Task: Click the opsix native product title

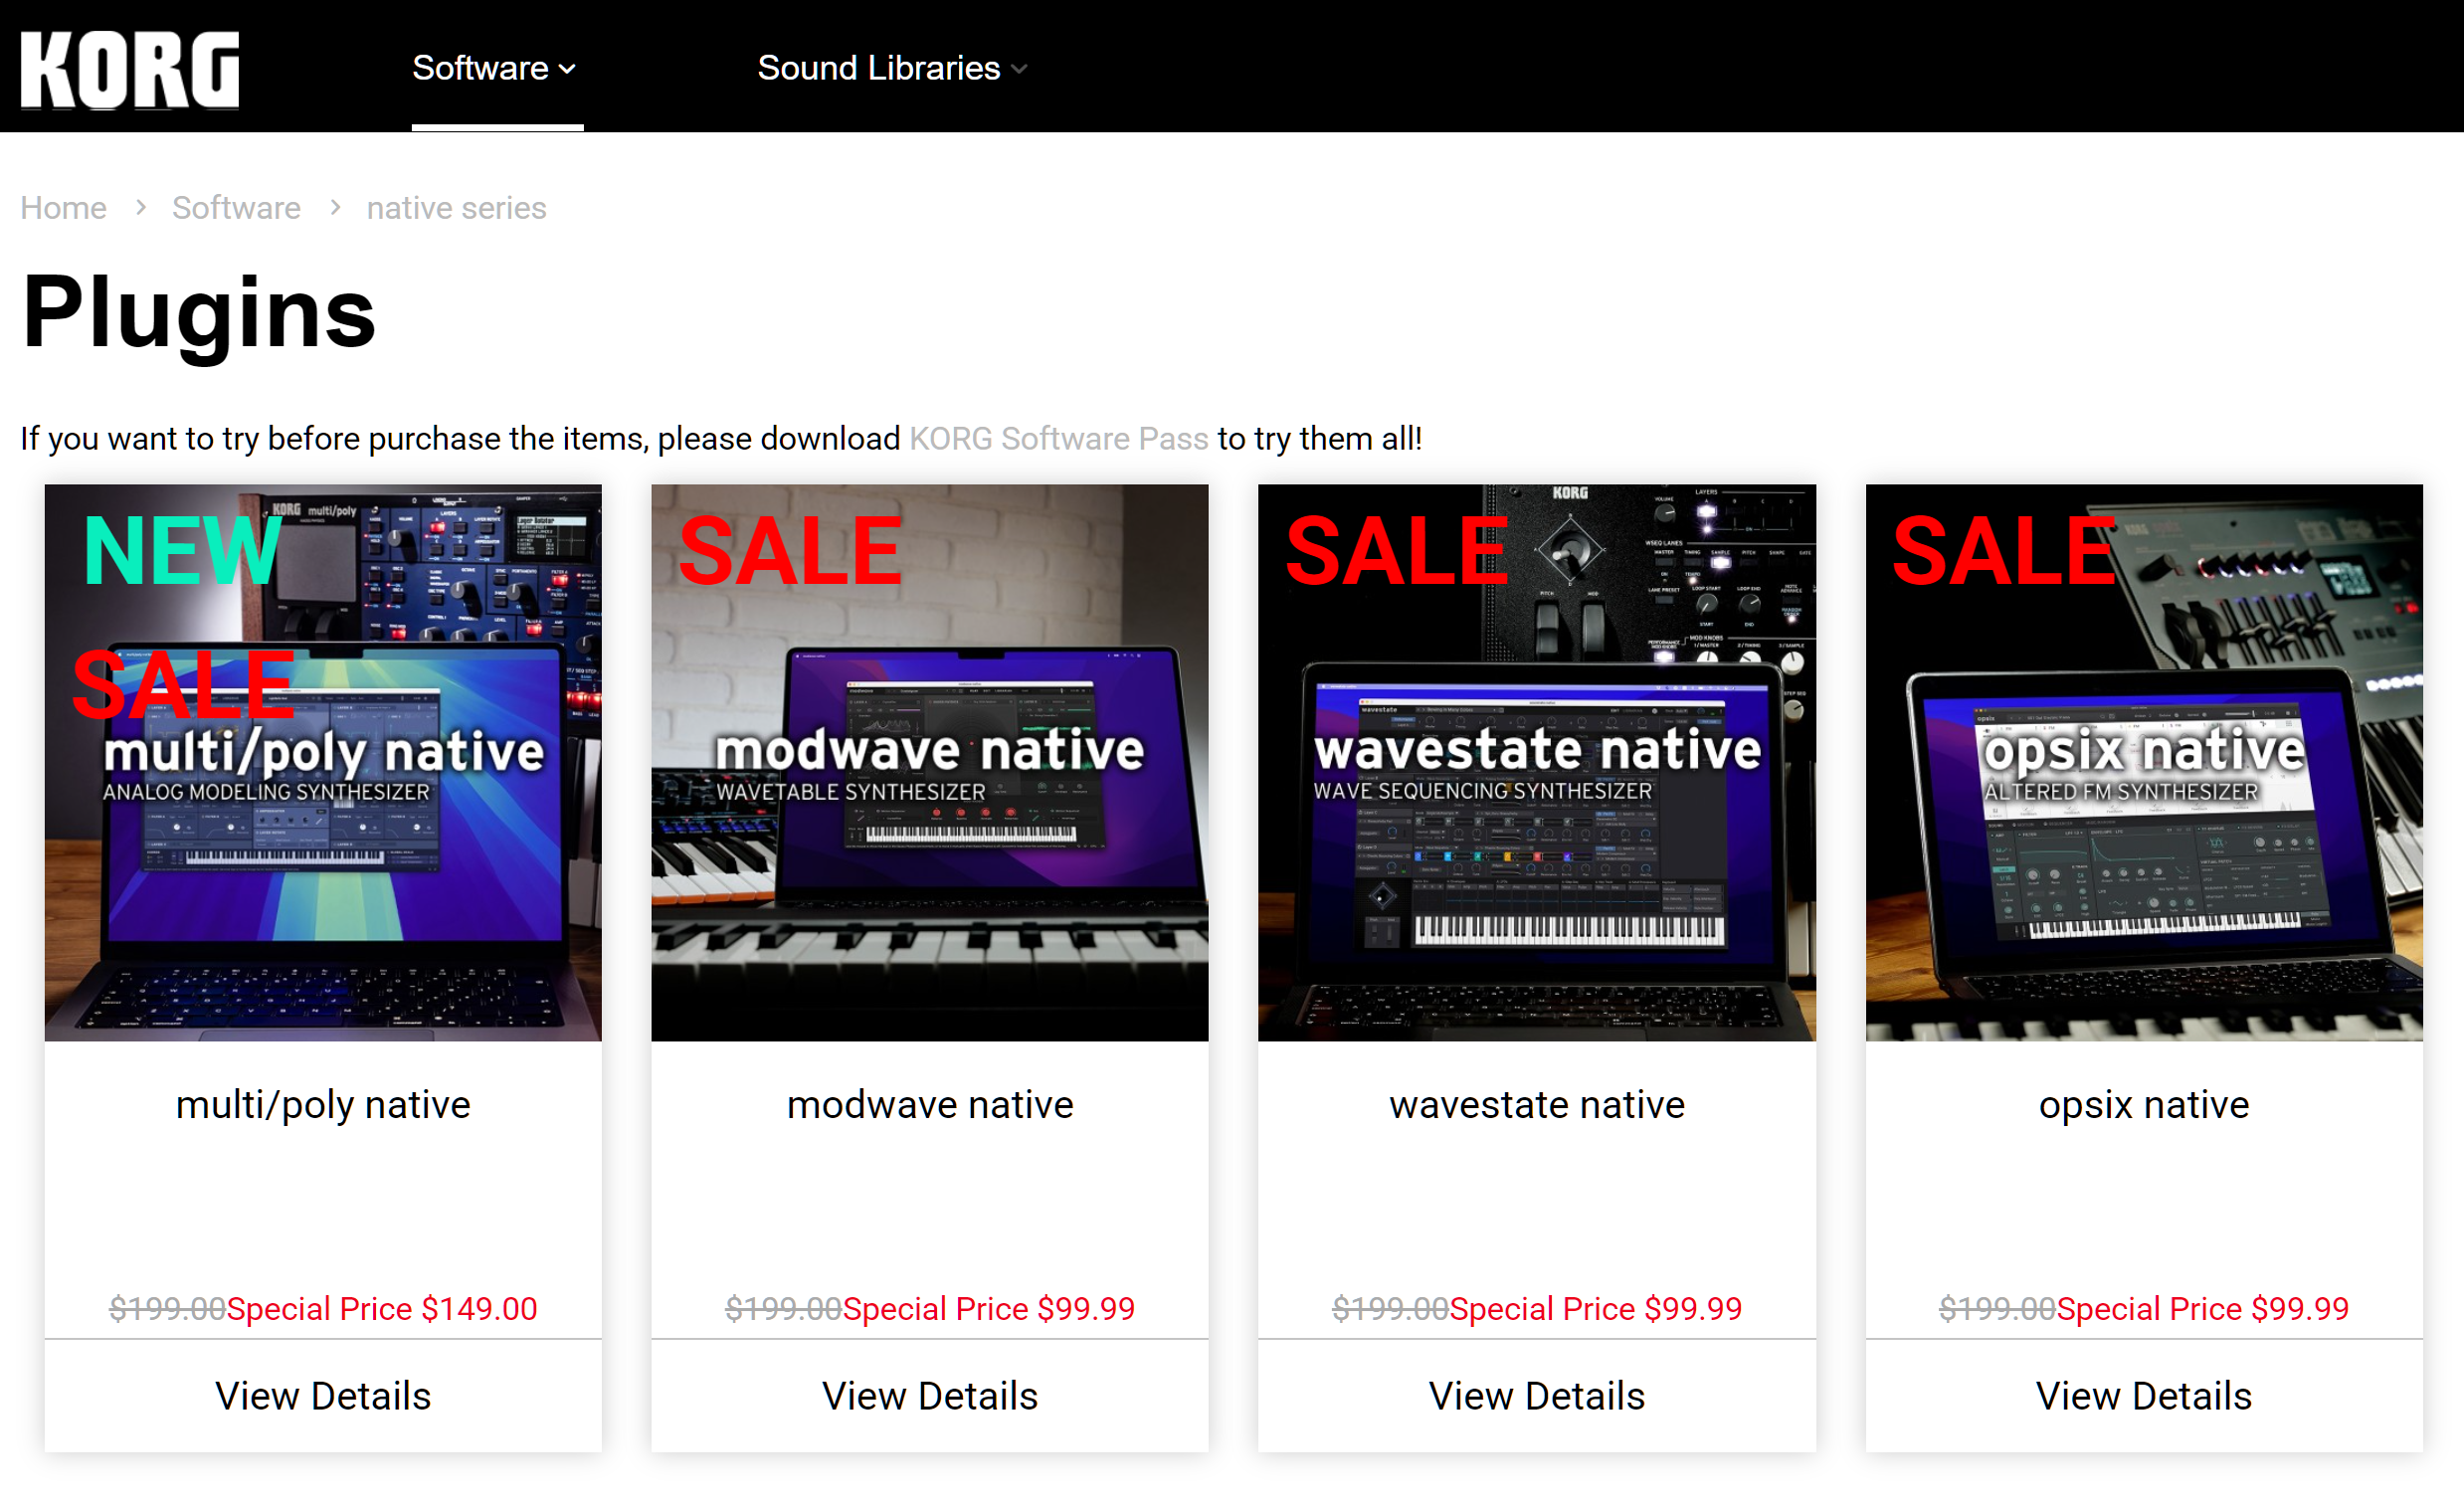Action: tap(2144, 1105)
